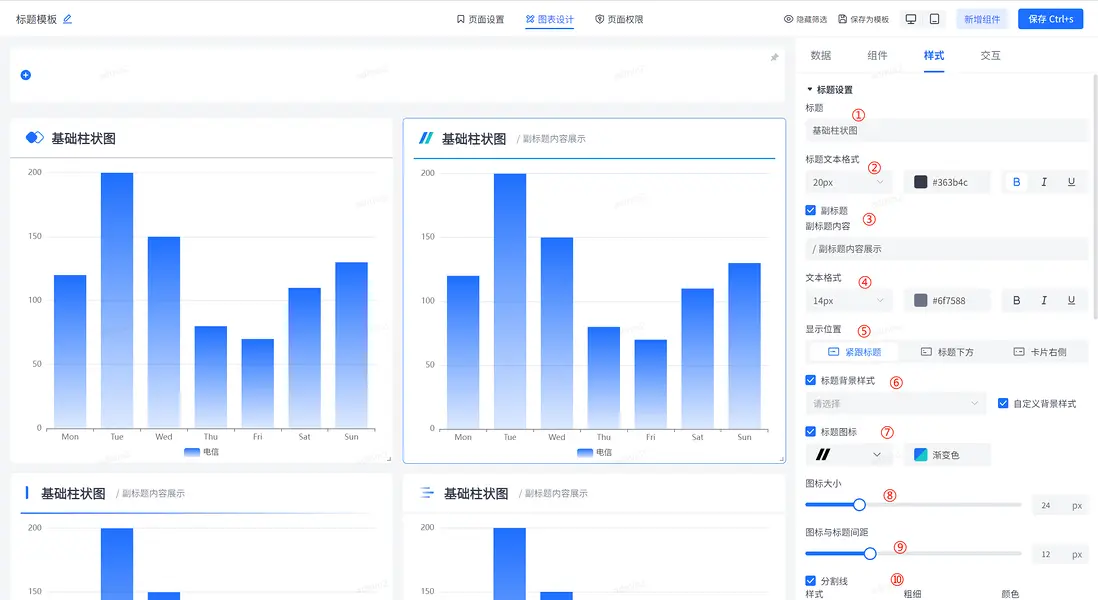
Task: Click the tall Tue bar in the selected chart
Action: [x=510, y=301]
